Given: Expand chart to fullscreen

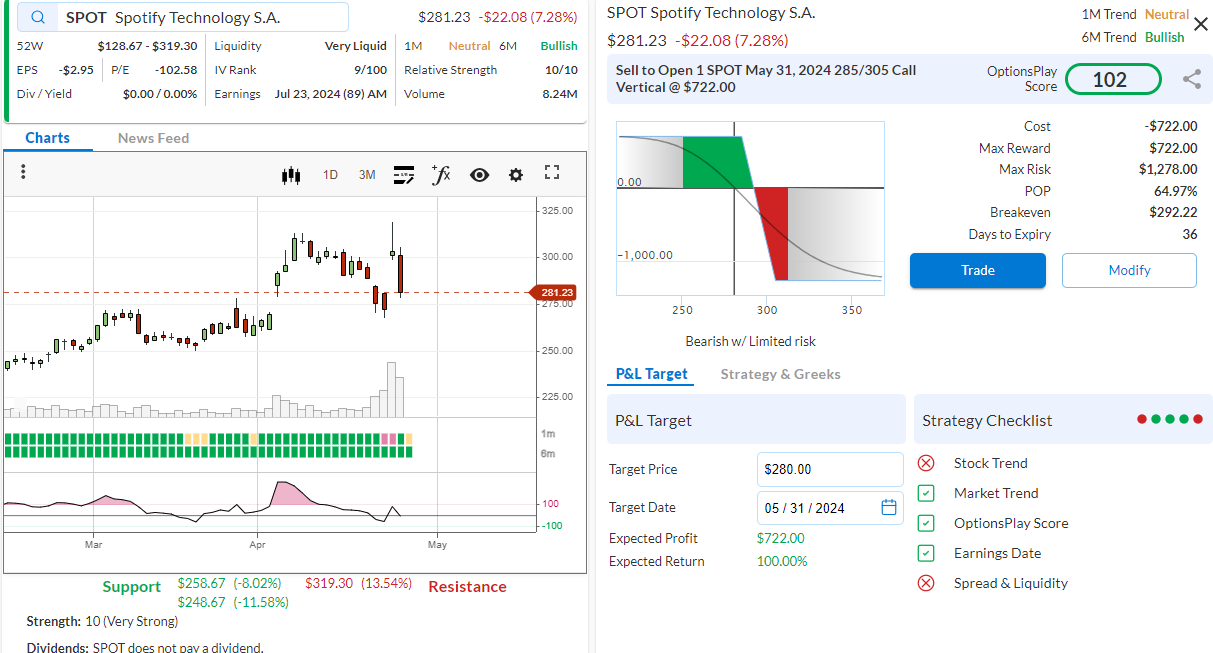Looking at the screenshot, I should 552,173.
